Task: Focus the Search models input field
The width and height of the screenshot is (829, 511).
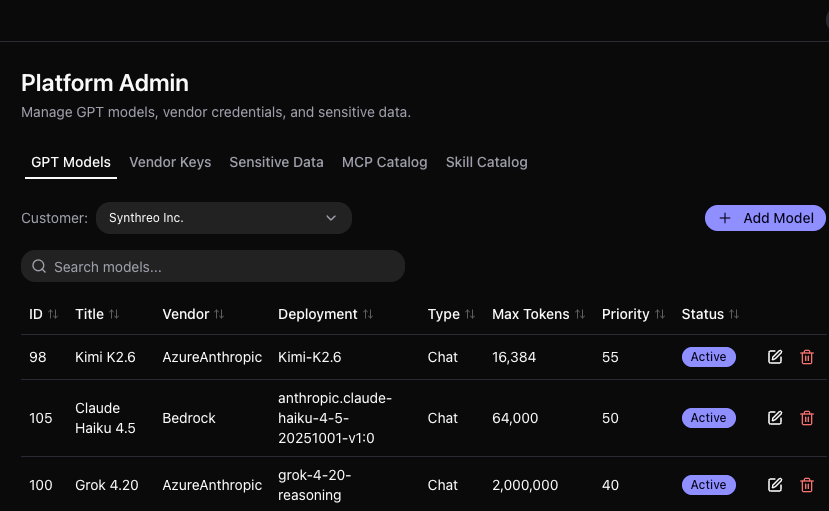Action: point(213,266)
